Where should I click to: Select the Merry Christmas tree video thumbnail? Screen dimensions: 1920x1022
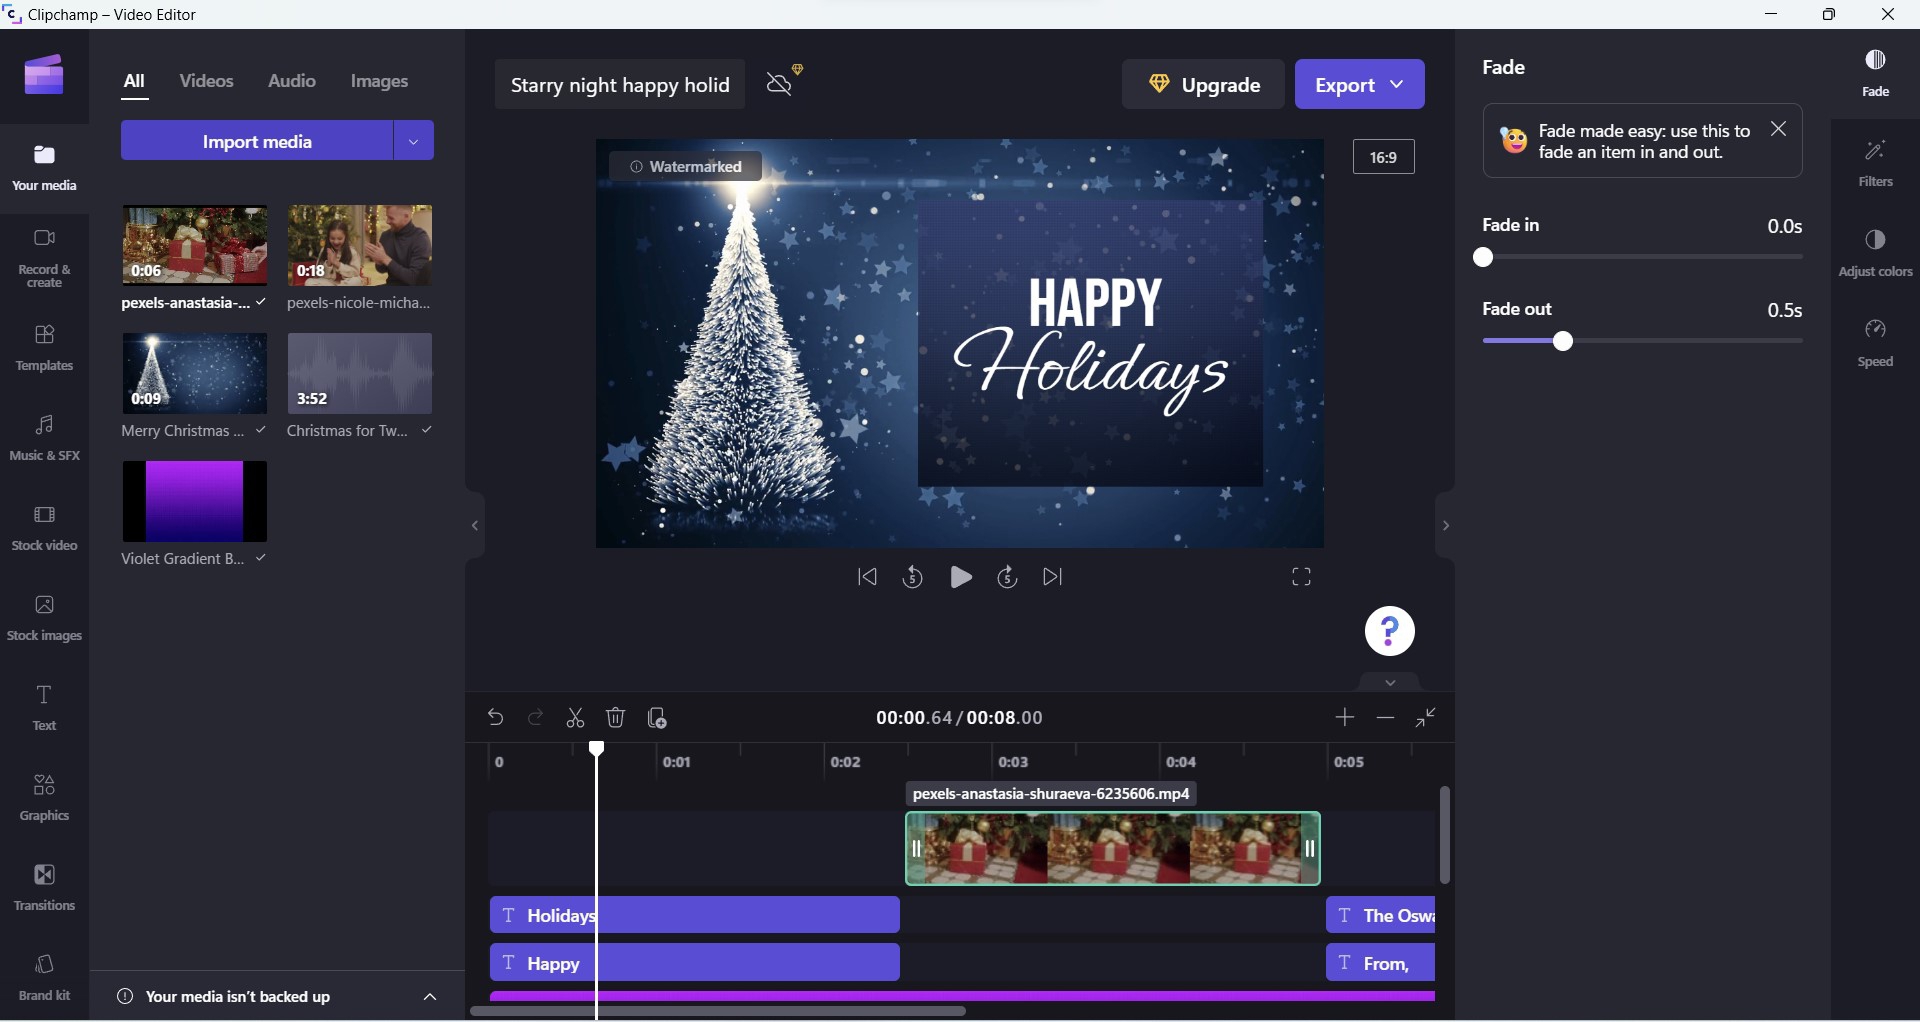coord(195,373)
